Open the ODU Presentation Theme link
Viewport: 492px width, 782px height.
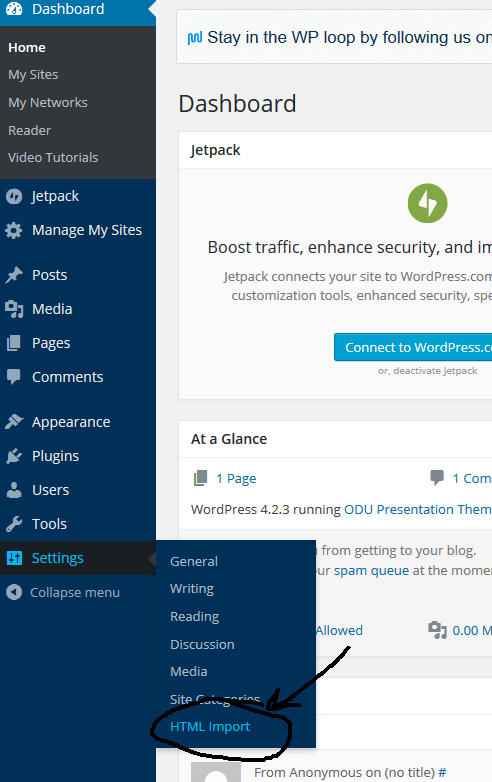[x=418, y=509]
